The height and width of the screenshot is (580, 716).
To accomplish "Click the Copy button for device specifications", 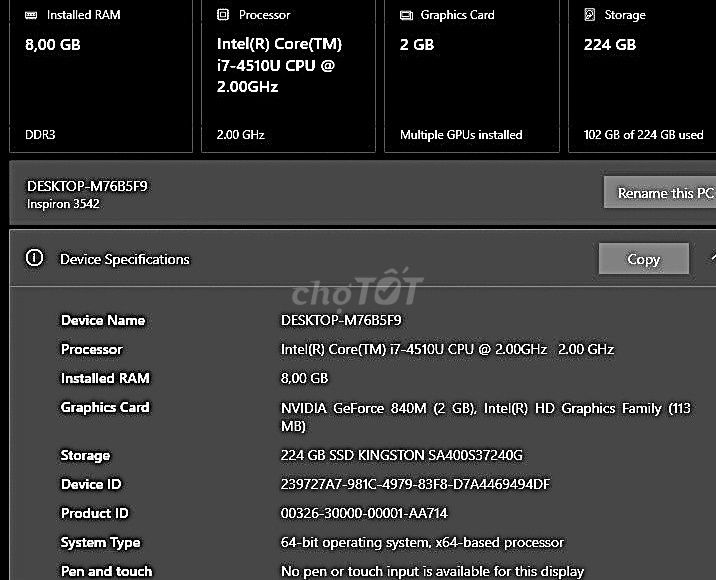I will (x=643, y=259).
